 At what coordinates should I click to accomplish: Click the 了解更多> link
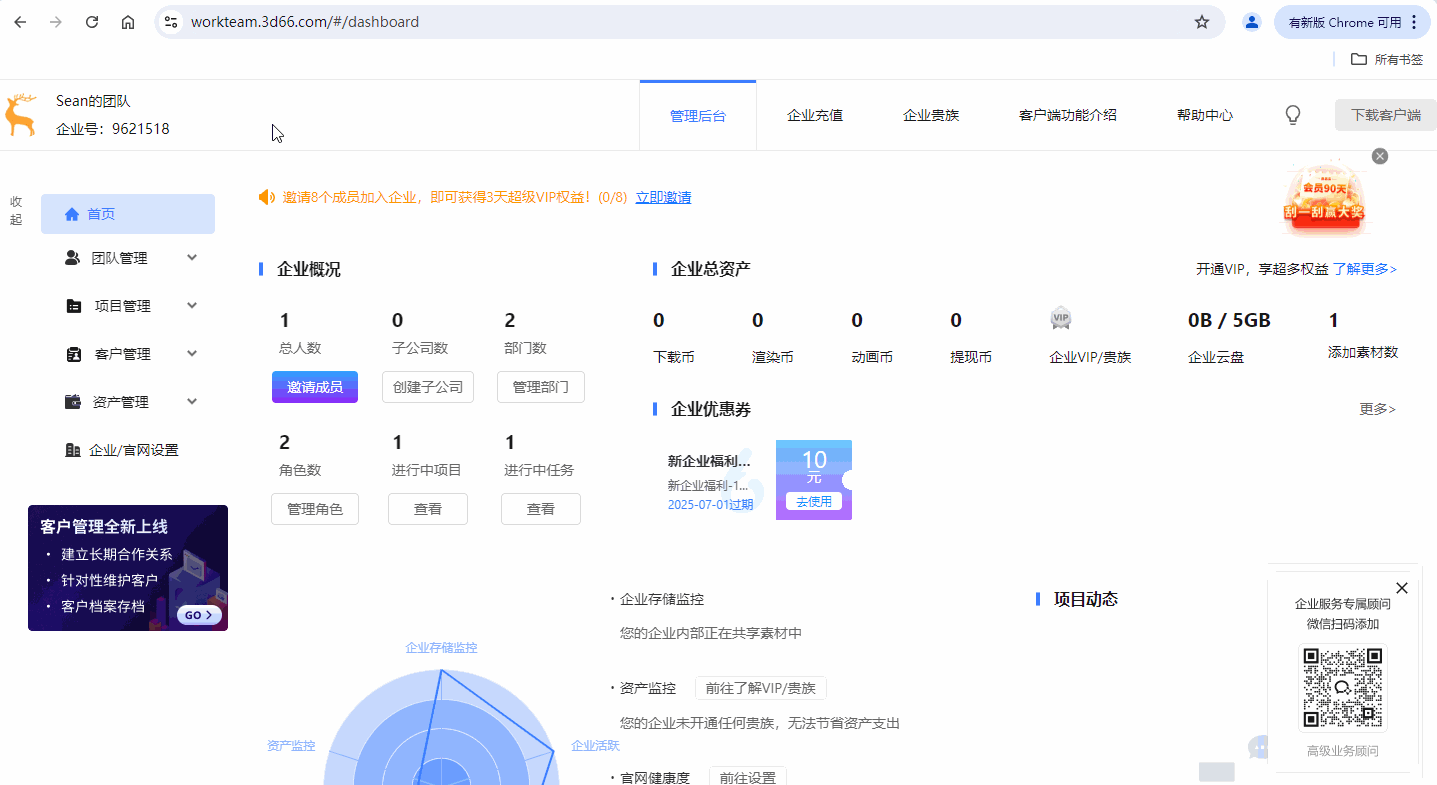1365,269
